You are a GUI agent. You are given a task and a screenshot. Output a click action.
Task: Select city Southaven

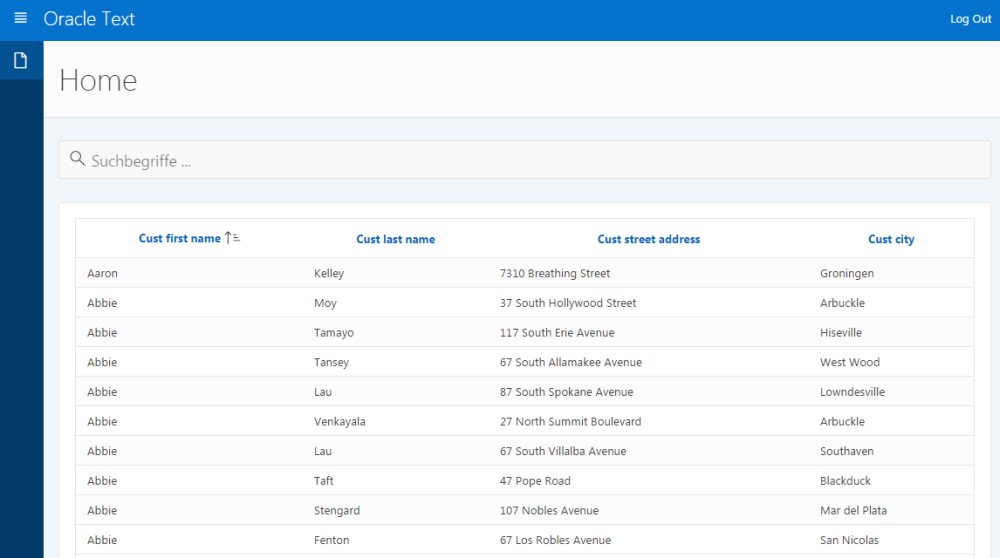[x=846, y=451]
